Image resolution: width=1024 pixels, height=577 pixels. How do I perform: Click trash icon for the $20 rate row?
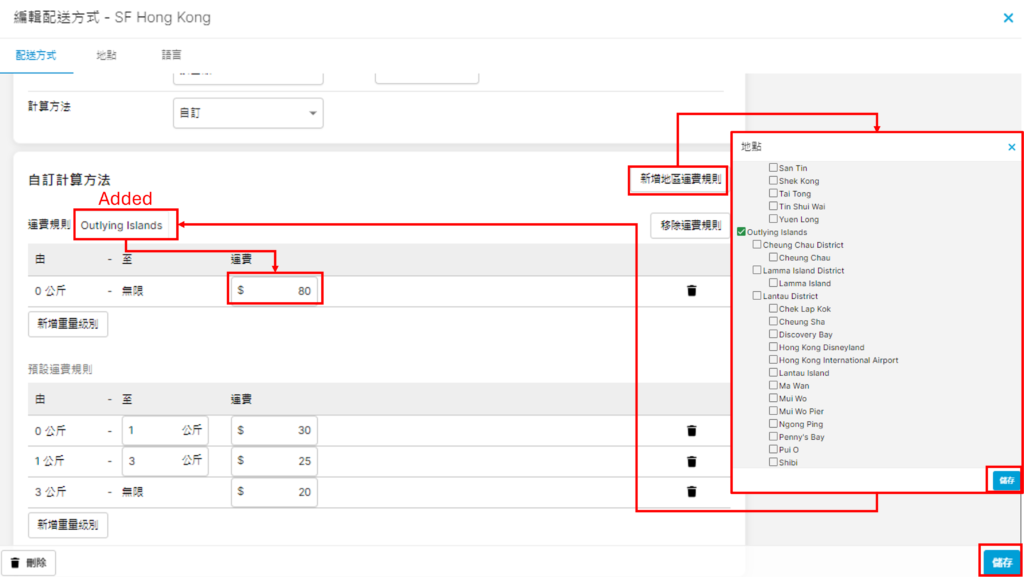691,492
